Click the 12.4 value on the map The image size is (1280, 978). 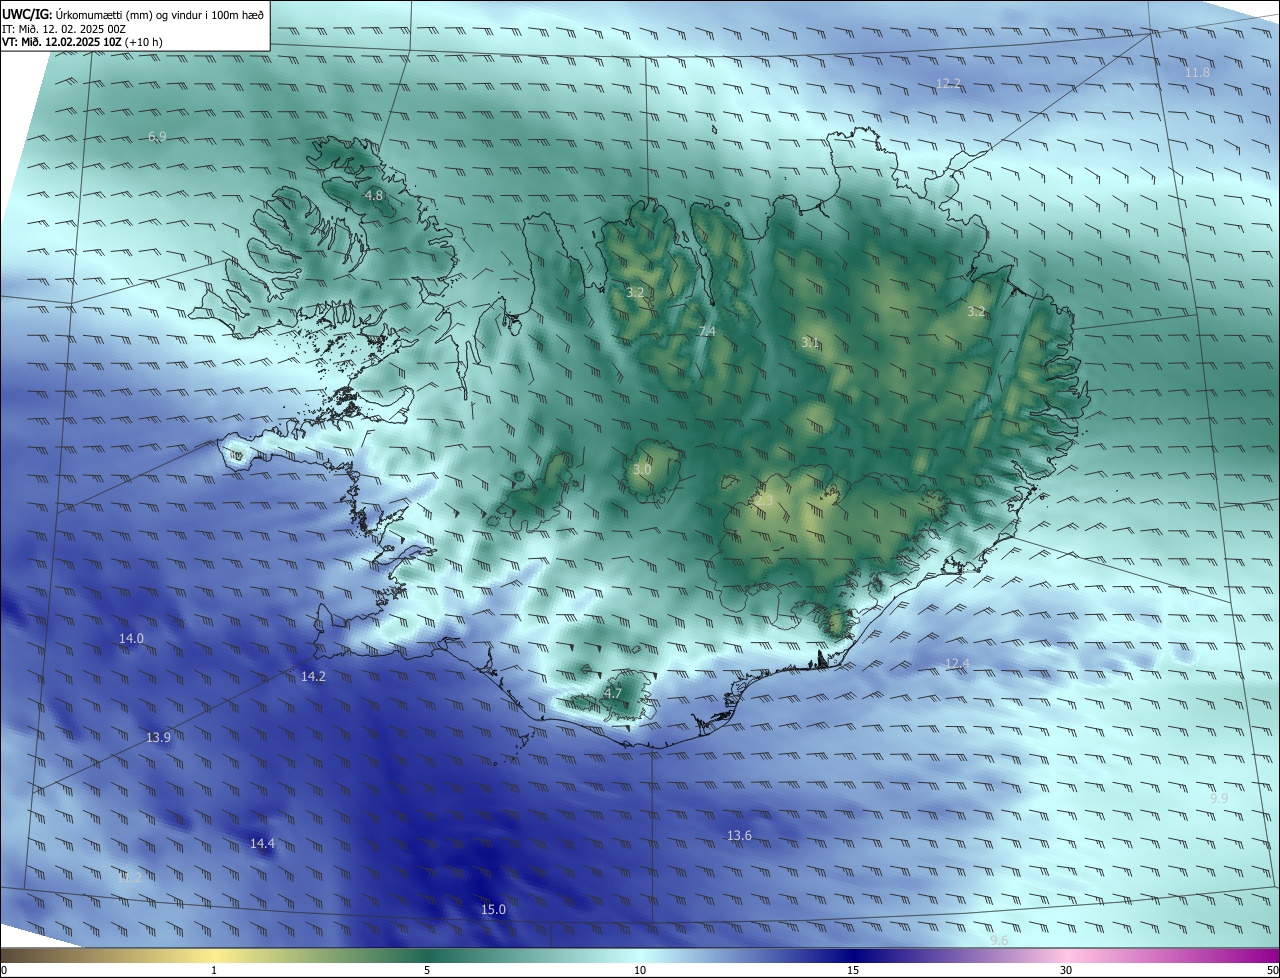point(957,663)
